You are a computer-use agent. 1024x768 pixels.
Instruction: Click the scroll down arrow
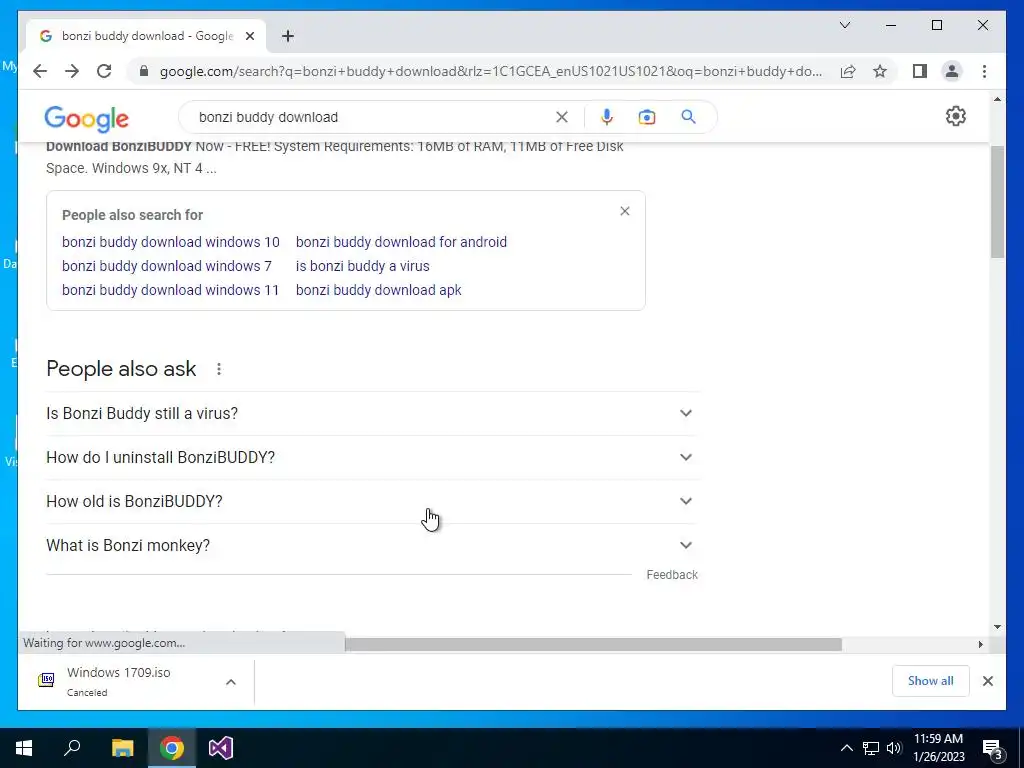pos(997,627)
